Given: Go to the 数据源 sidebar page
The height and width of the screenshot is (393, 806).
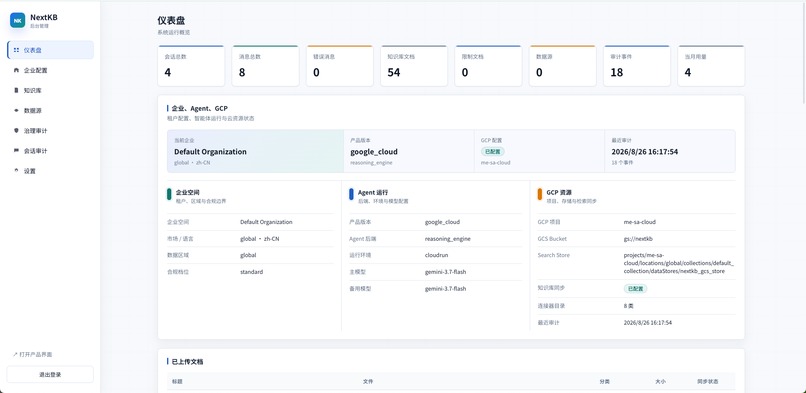Looking at the screenshot, I should tap(50, 110).
